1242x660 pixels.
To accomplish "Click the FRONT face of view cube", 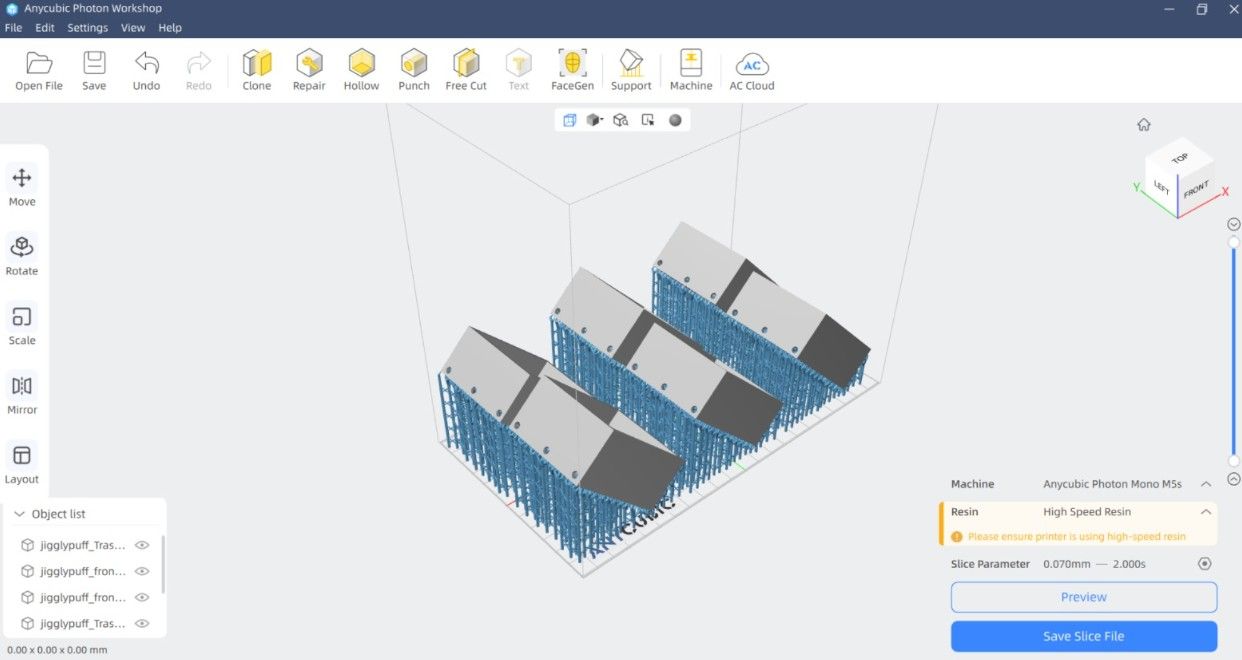I will 1196,188.
